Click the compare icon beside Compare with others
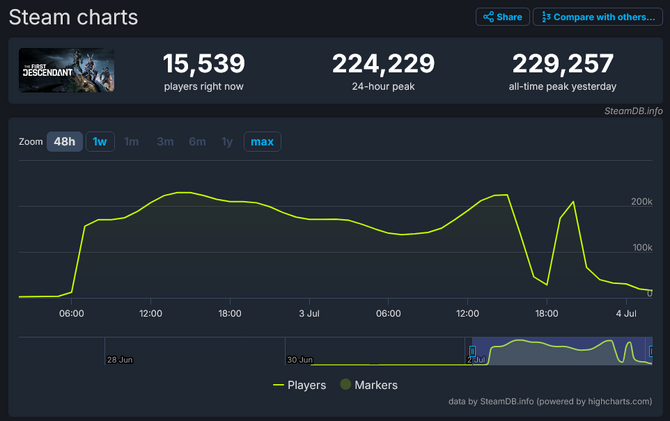 pyautogui.click(x=547, y=17)
